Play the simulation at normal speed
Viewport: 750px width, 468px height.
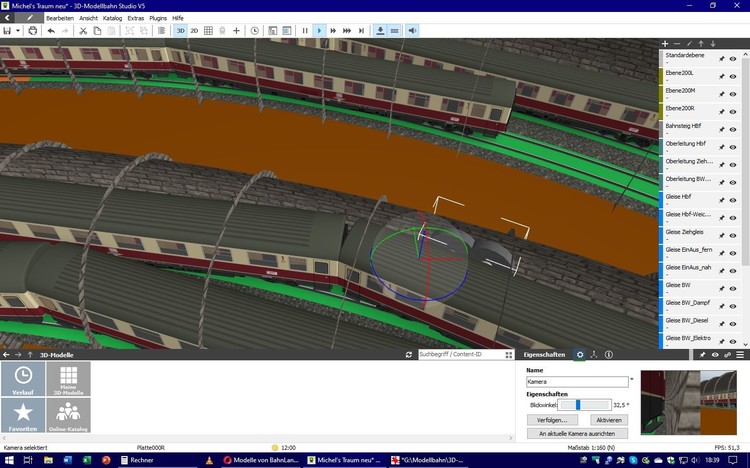click(319, 31)
